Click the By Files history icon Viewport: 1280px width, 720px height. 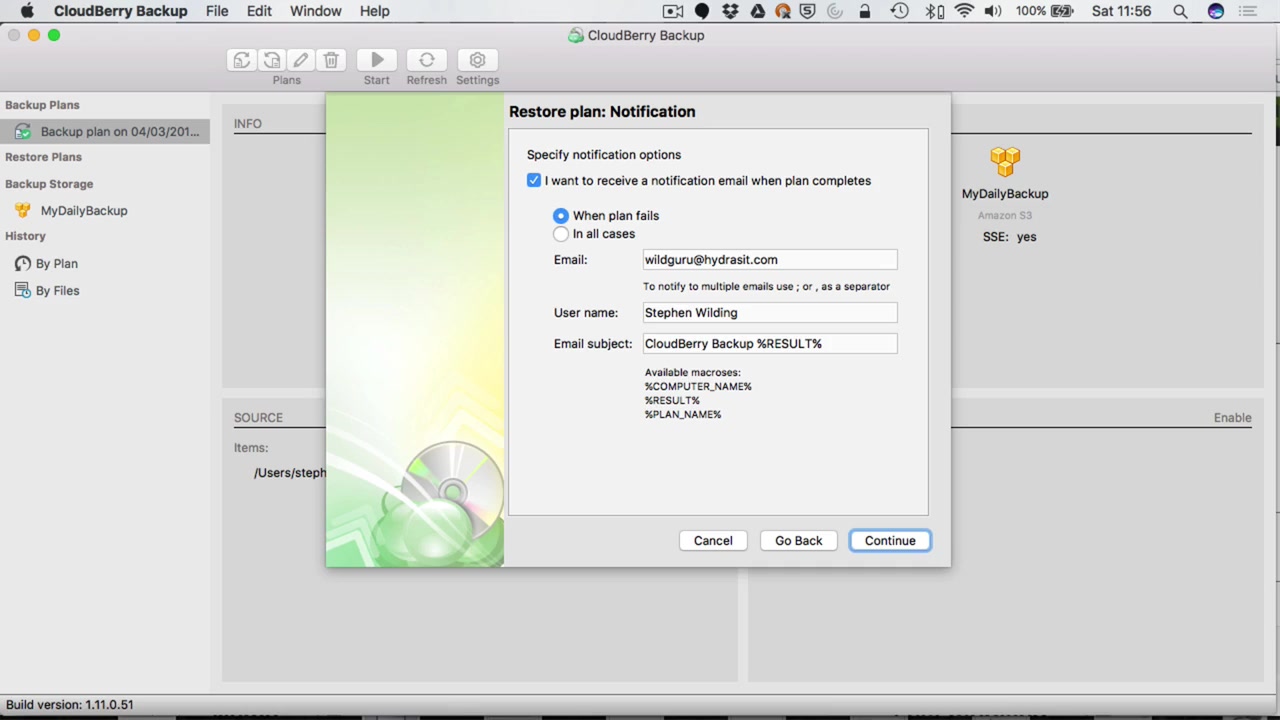tap(23, 290)
